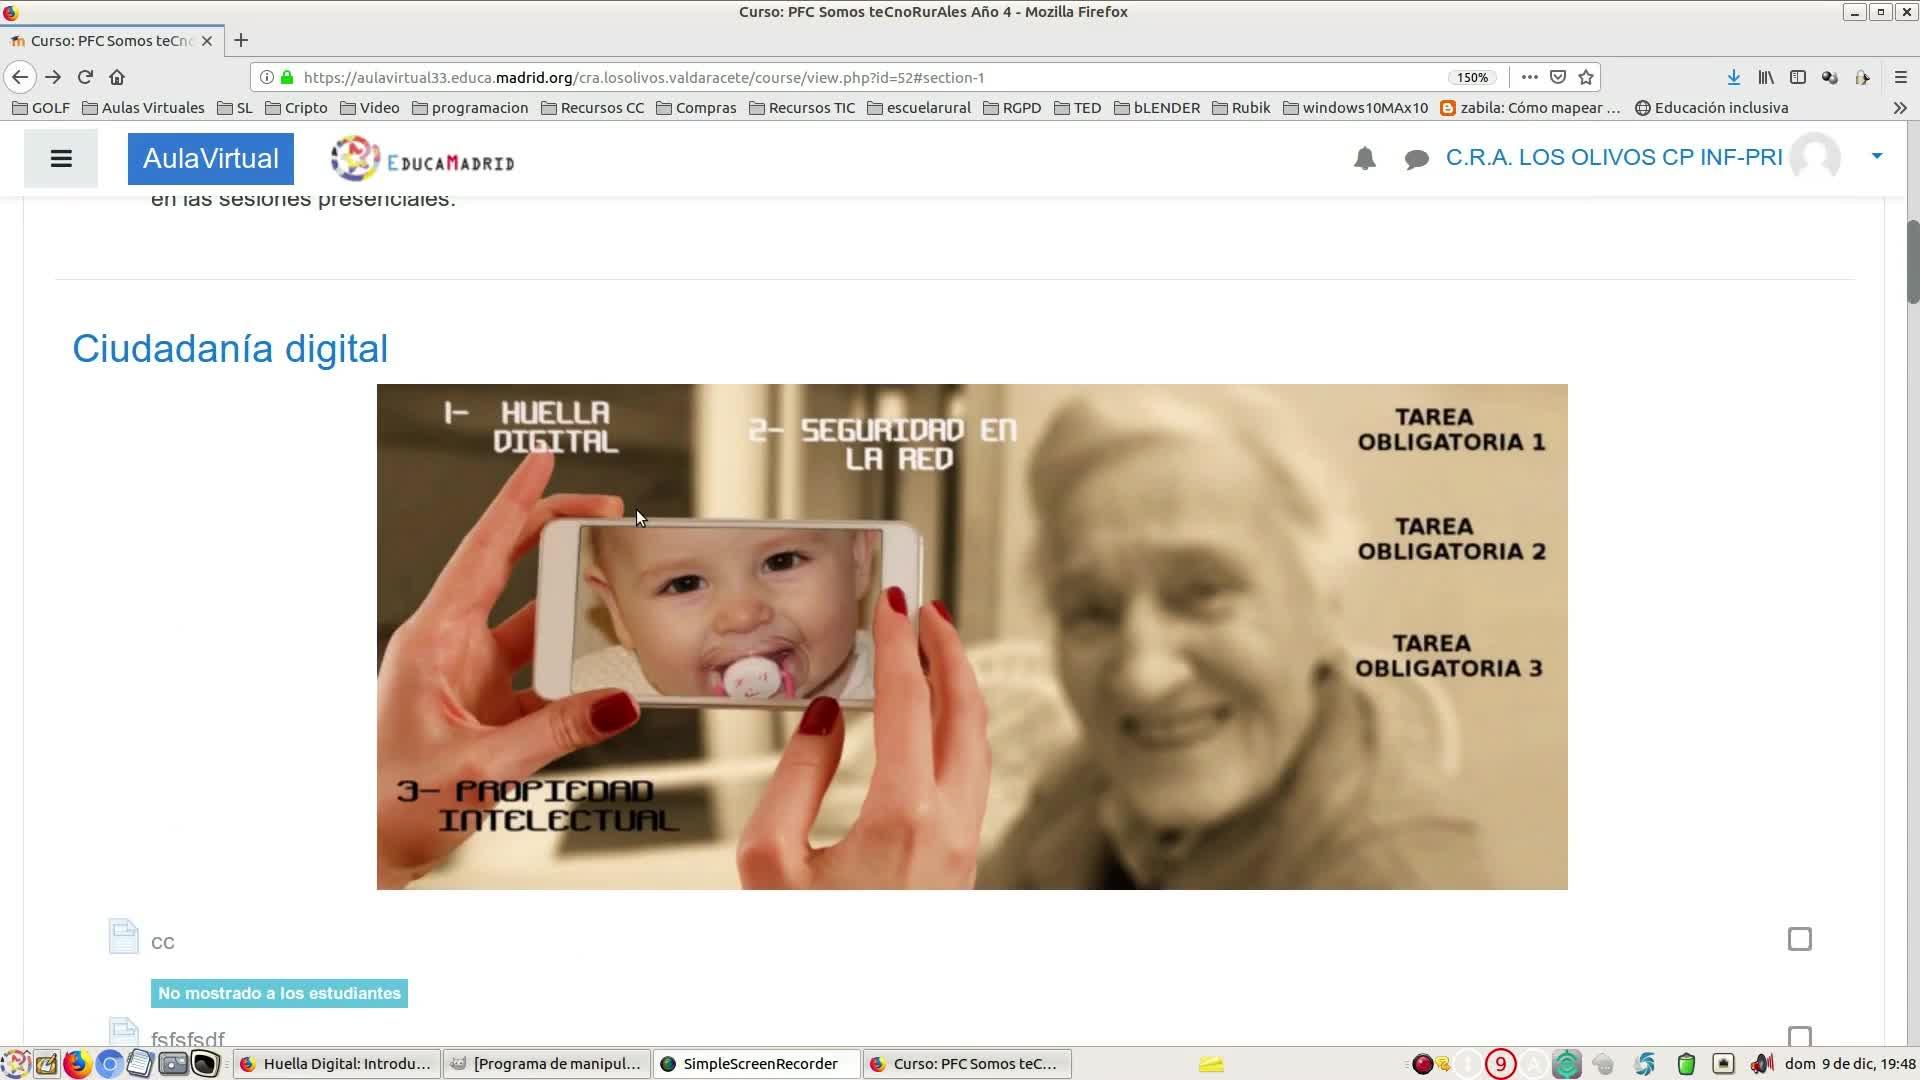Open the Recursos TIC bookmarks folder
Screen dimensions: 1920x1080
tap(801, 108)
